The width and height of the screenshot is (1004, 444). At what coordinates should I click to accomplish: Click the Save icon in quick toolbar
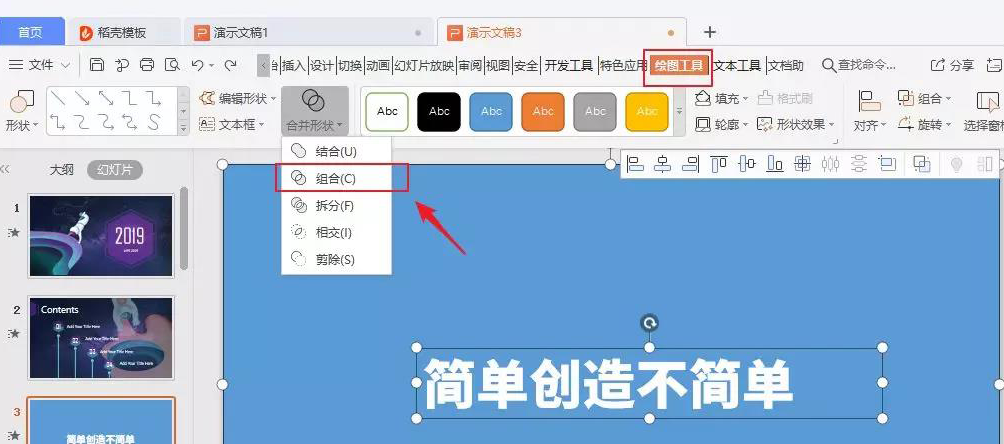[x=97, y=65]
